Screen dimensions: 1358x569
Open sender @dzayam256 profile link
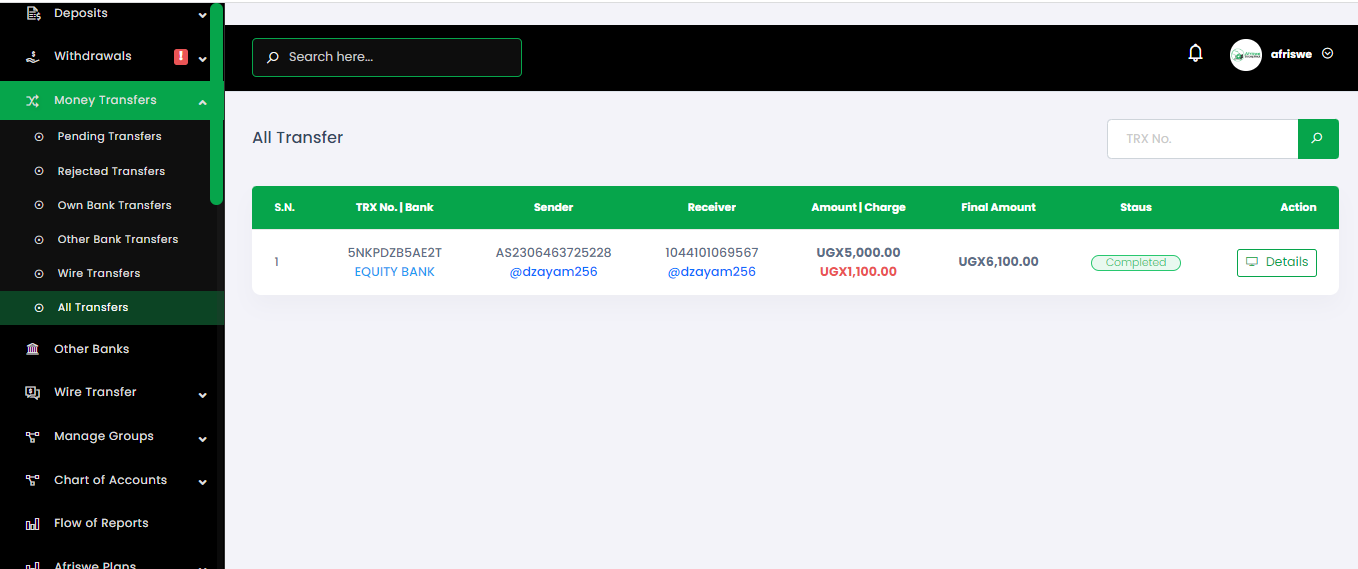point(553,272)
